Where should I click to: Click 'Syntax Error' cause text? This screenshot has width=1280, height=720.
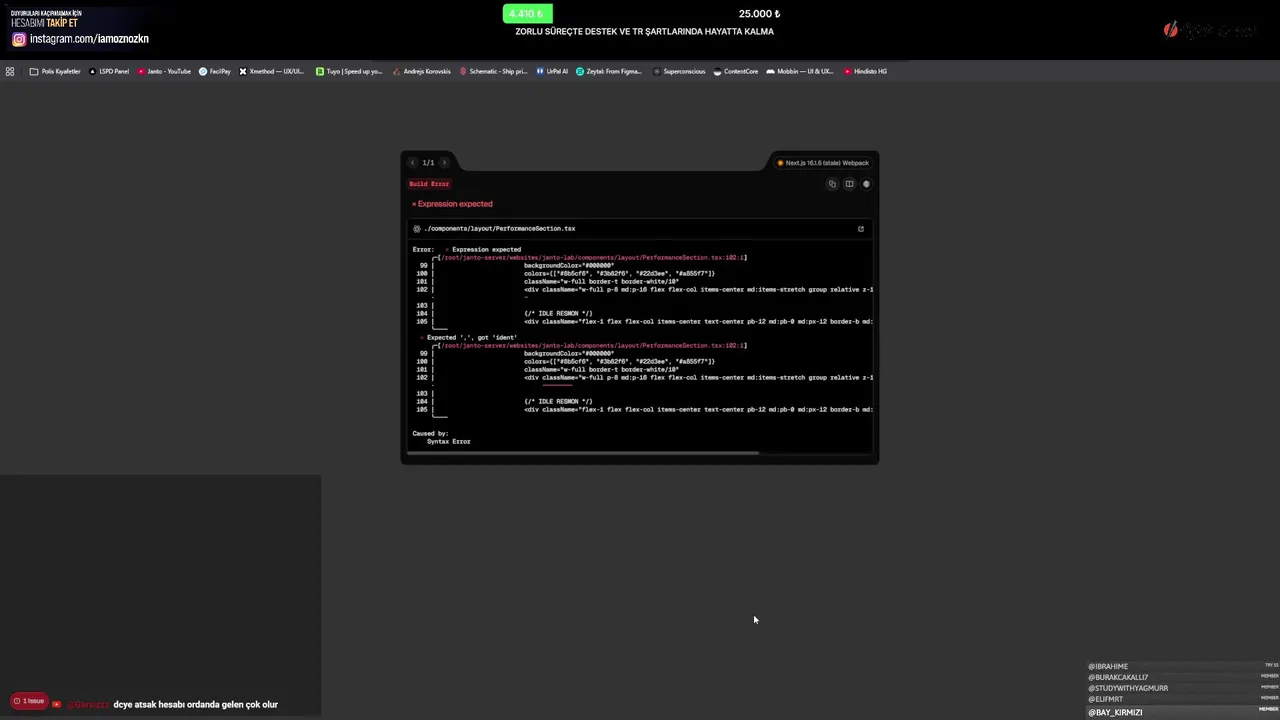[x=448, y=442]
